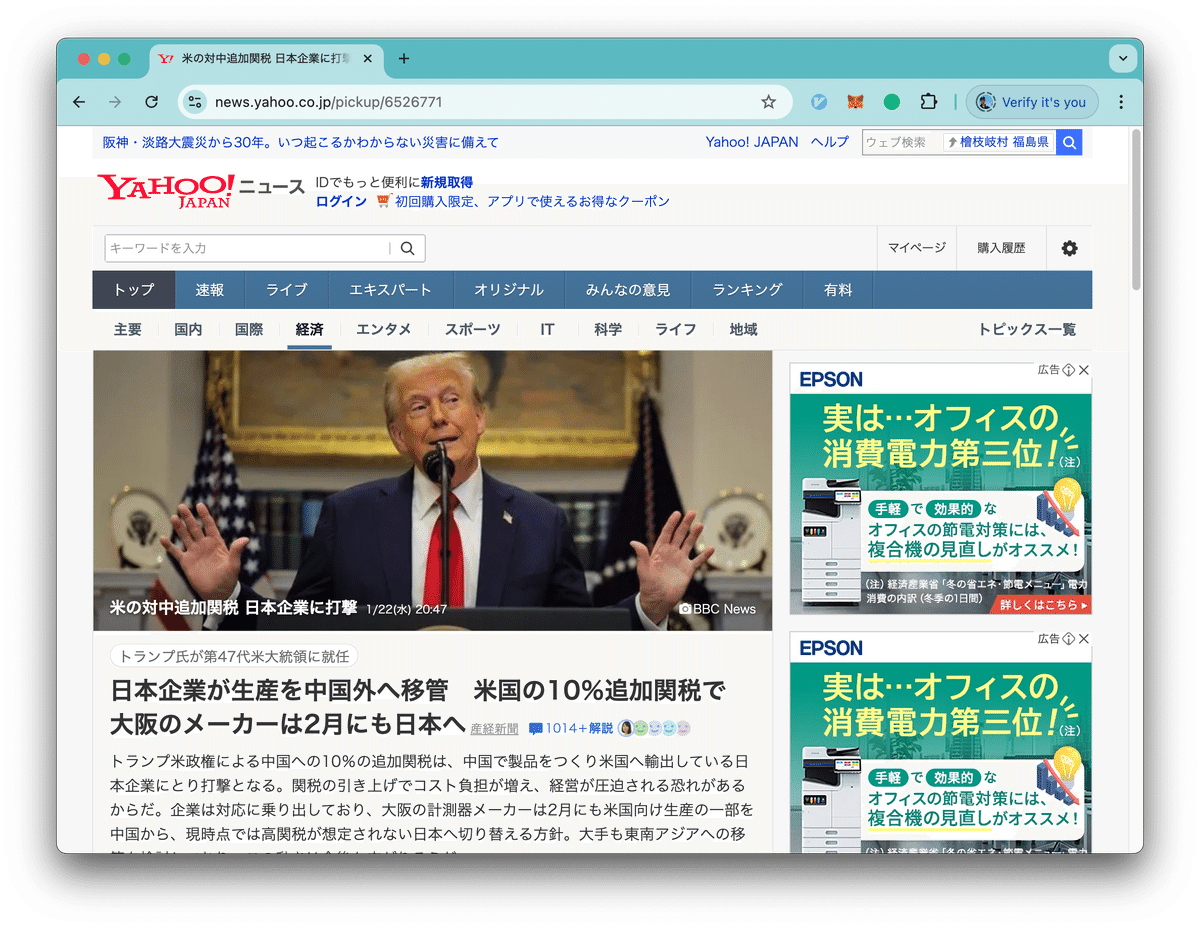The height and width of the screenshot is (928, 1200).
Task: Click the shopping cart coupon icon
Action: (x=383, y=201)
